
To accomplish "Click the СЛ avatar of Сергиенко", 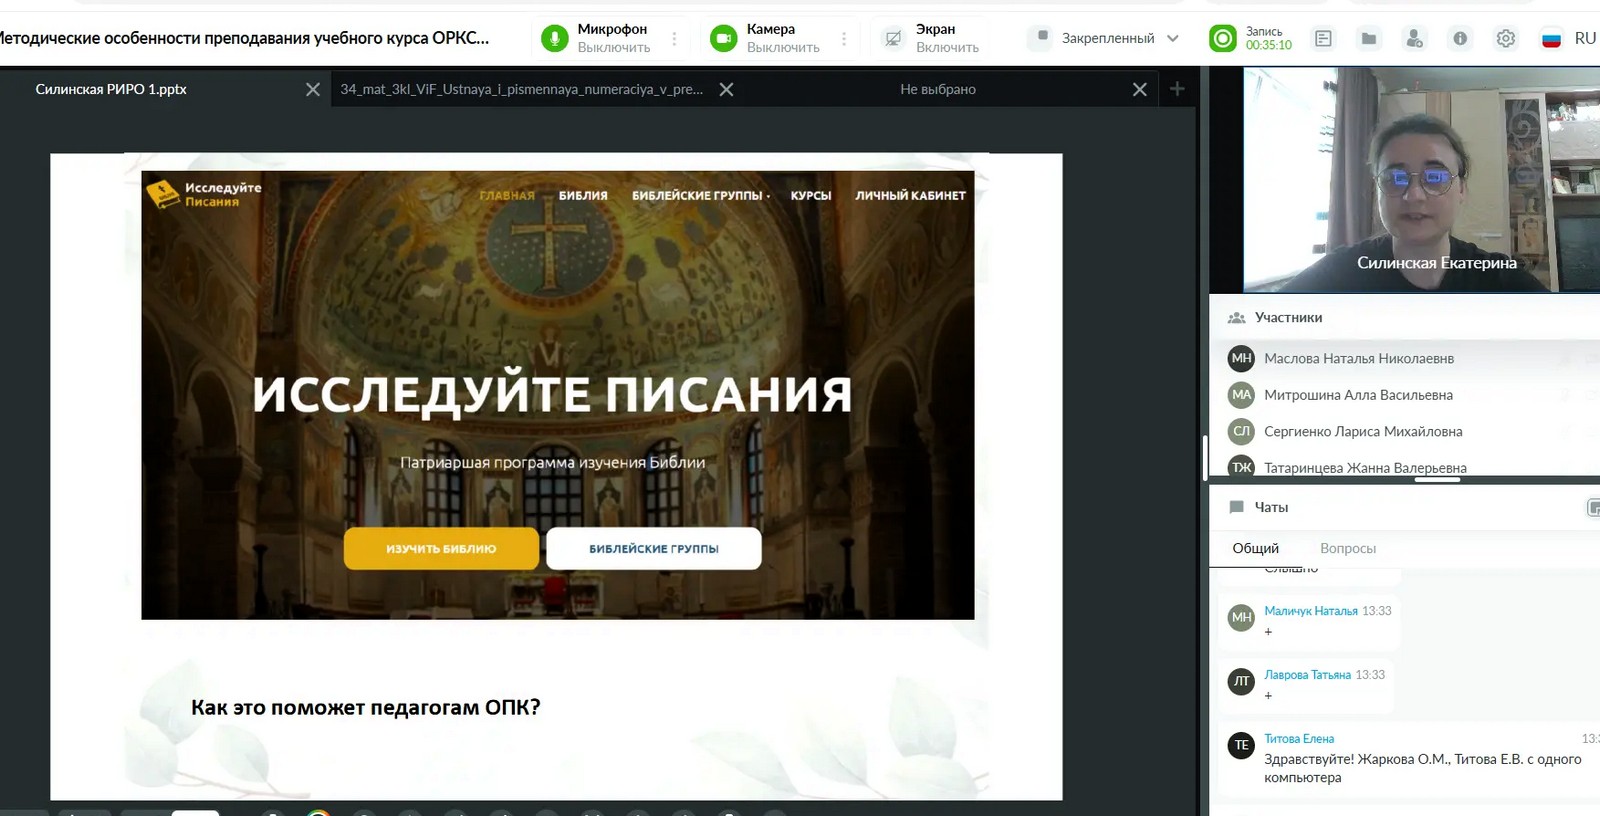I will click(x=1241, y=432).
